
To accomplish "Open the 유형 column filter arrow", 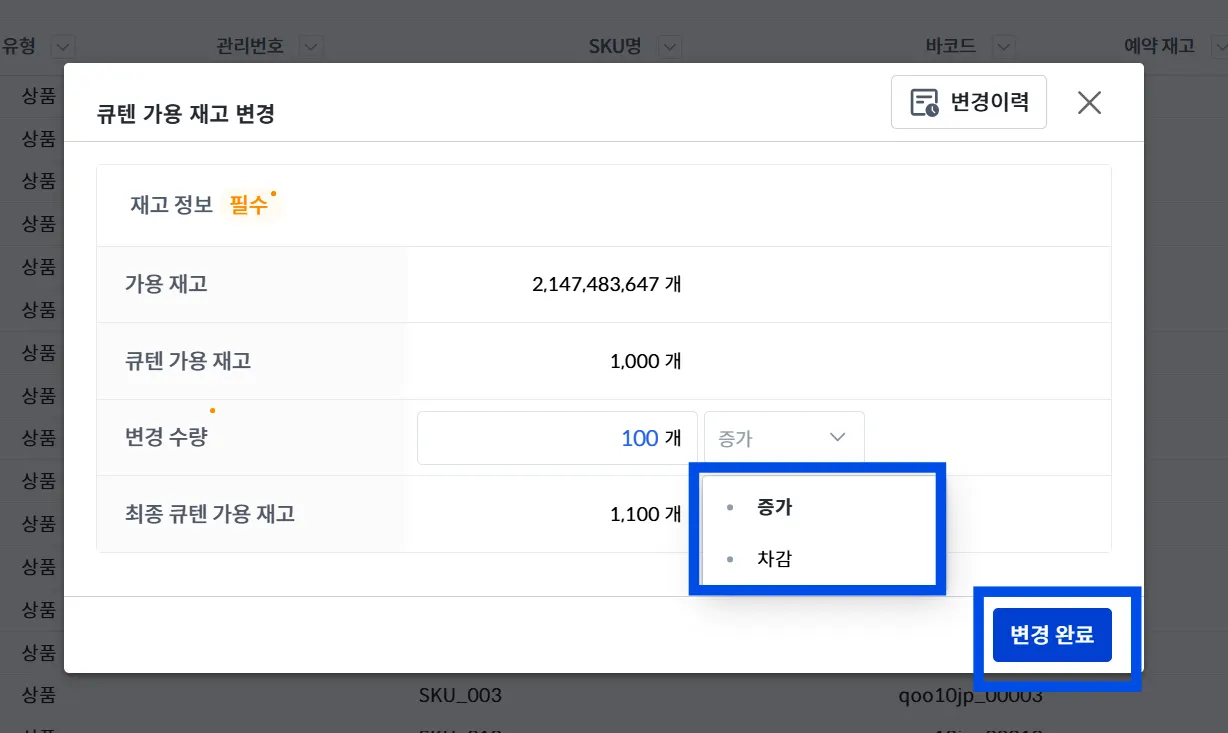I will coord(62,46).
